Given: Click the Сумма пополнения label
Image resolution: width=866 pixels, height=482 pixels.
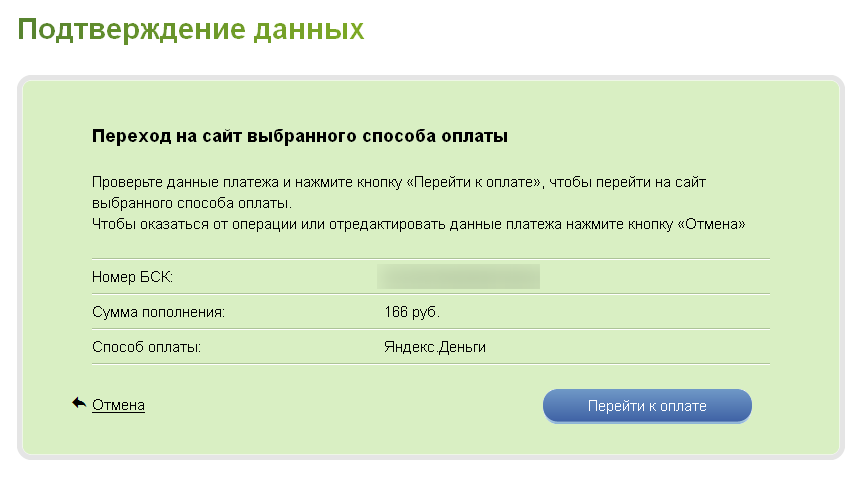Looking at the screenshot, I should [x=158, y=312].
